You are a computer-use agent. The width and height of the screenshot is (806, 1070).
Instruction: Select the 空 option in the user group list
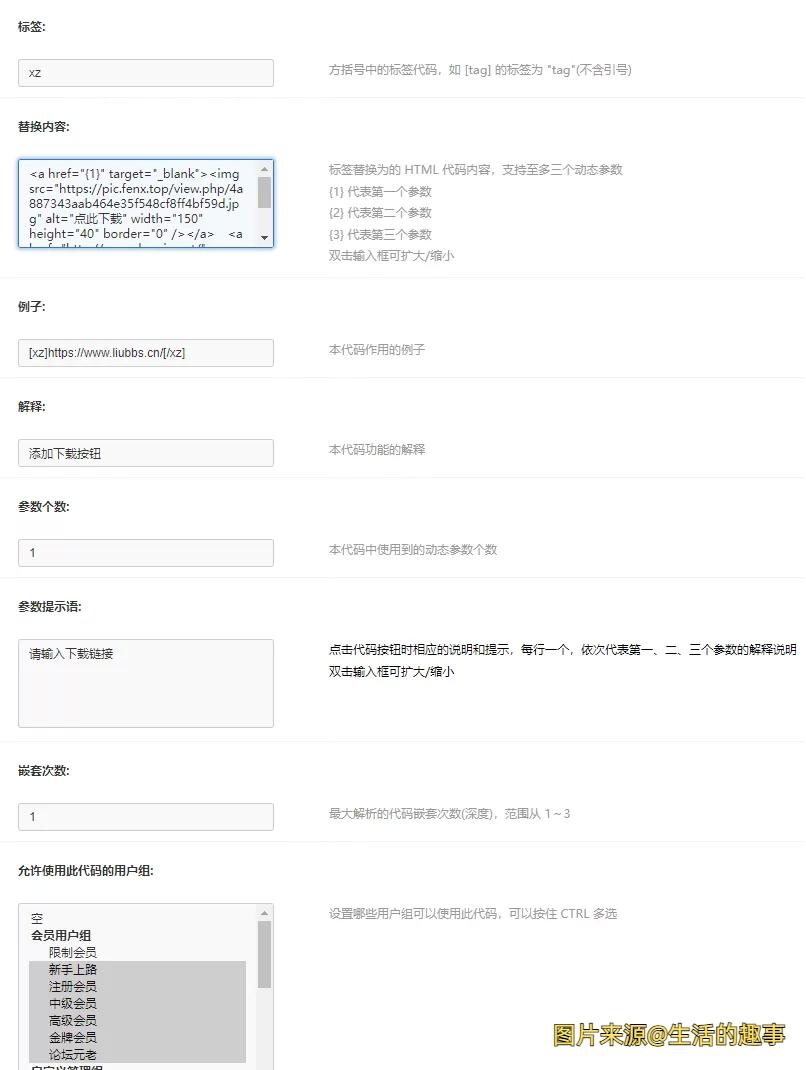37,918
